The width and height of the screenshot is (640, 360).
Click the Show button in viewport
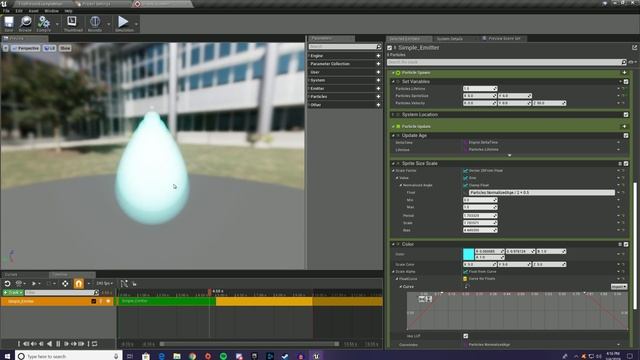coord(65,48)
